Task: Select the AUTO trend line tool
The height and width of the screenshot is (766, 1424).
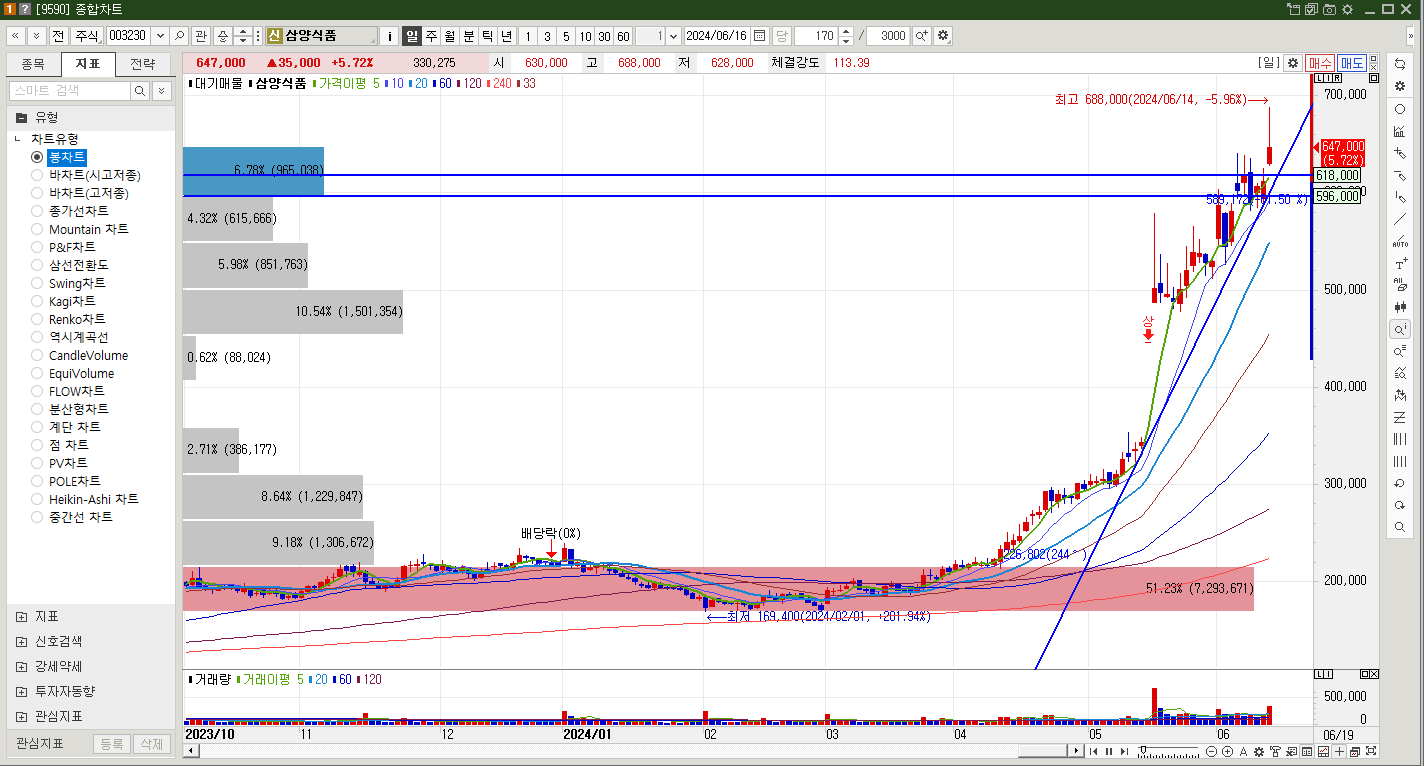Action: pyautogui.click(x=1400, y=241)
